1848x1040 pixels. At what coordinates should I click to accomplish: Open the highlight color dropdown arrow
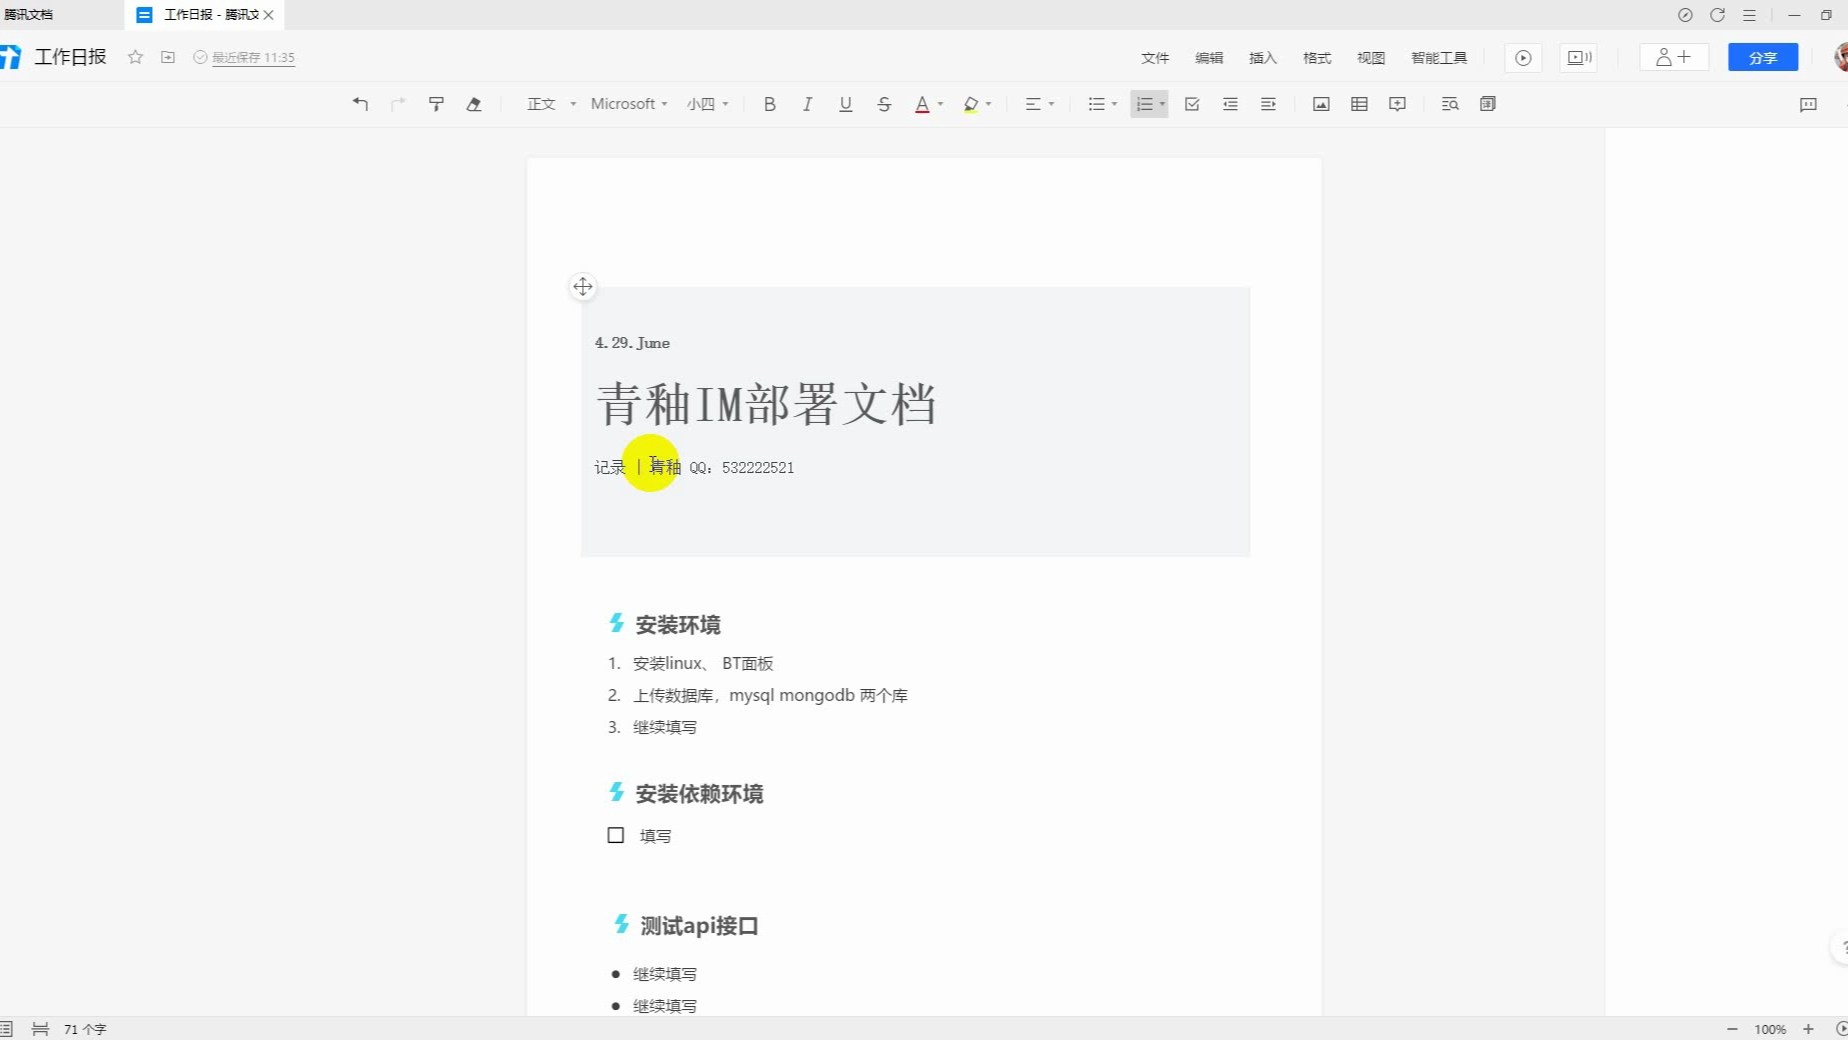point(988,104)
